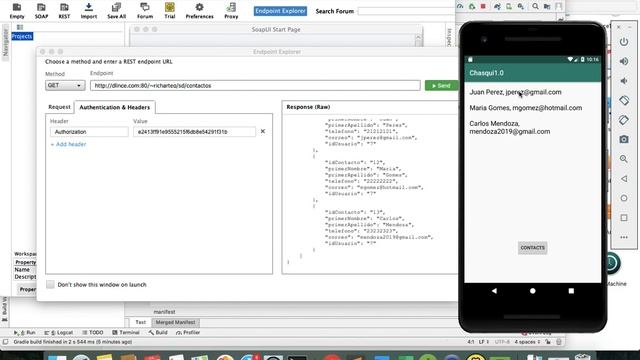Click the search magnifier in Android Studio toolbar
This screenshot has height=360, width=640.
pos(535,6)
